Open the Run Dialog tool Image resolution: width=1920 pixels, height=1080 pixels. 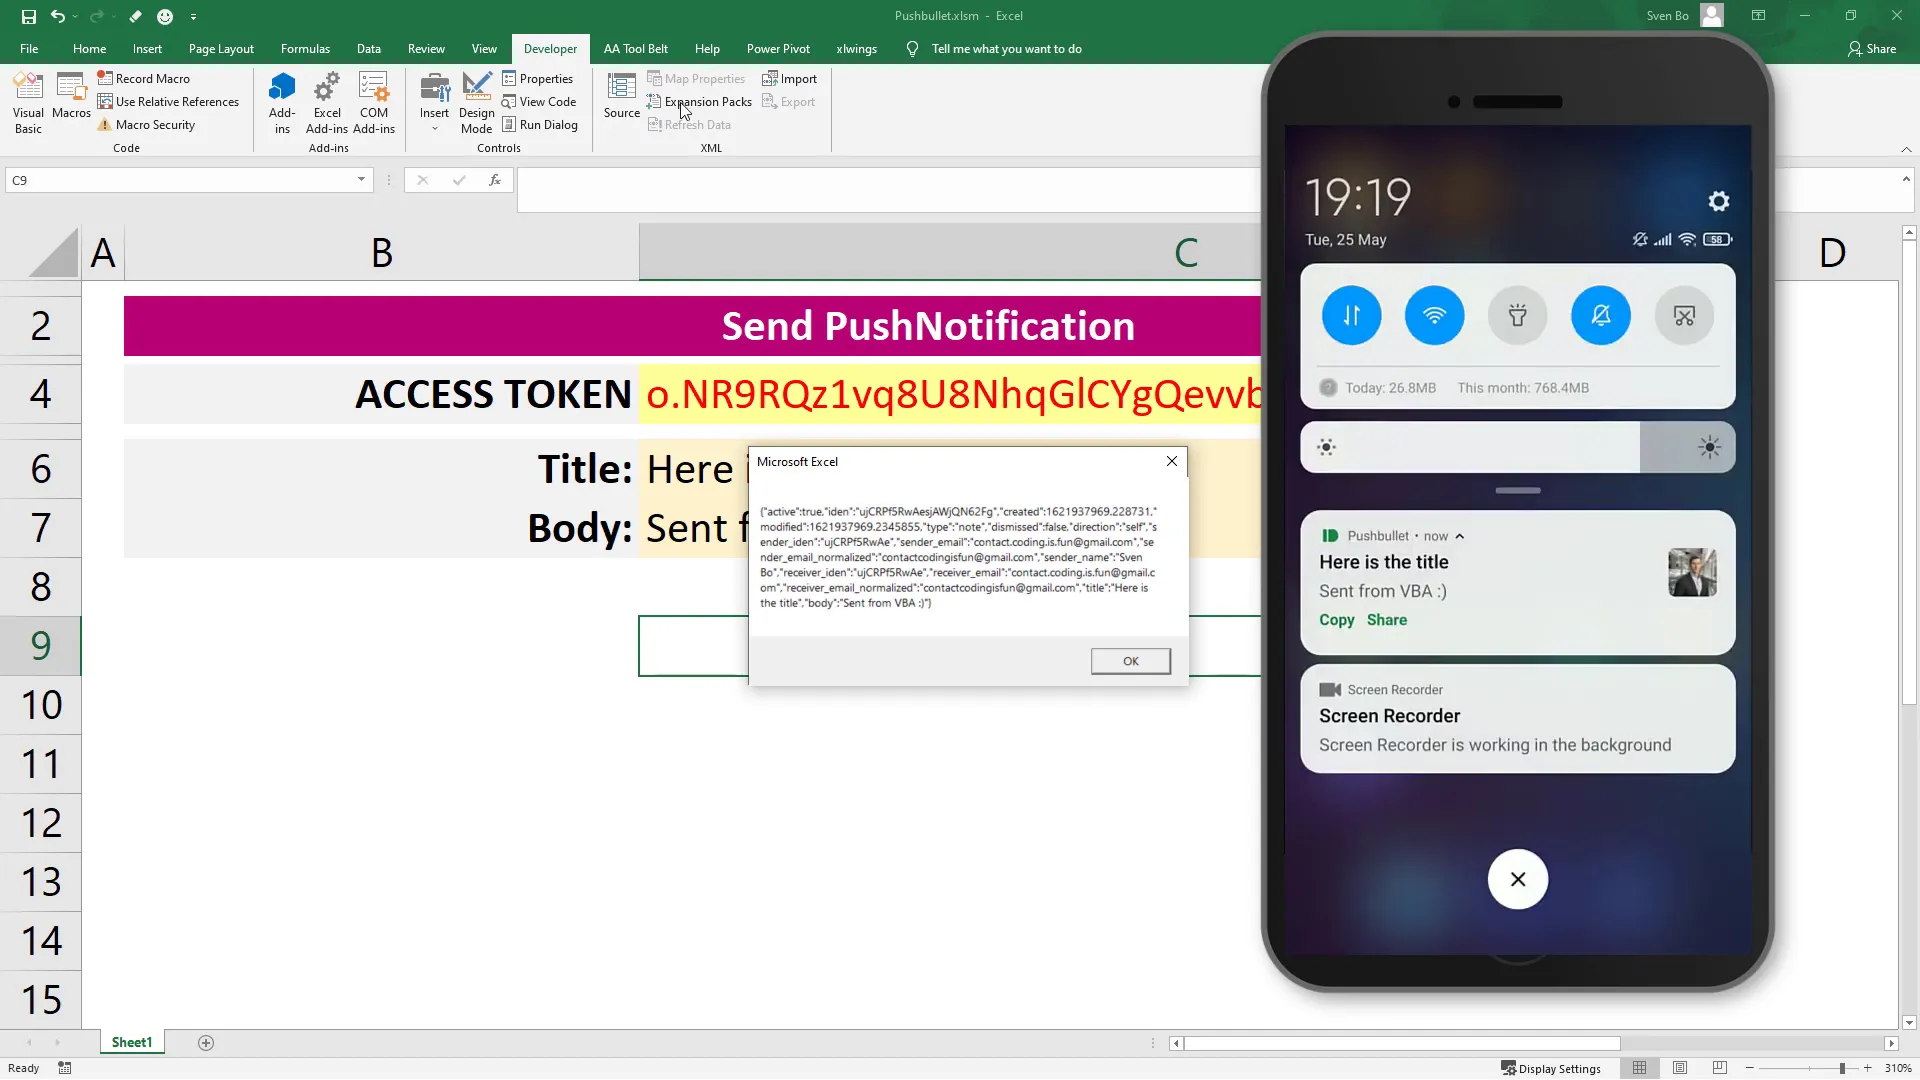tap(541, 124)
